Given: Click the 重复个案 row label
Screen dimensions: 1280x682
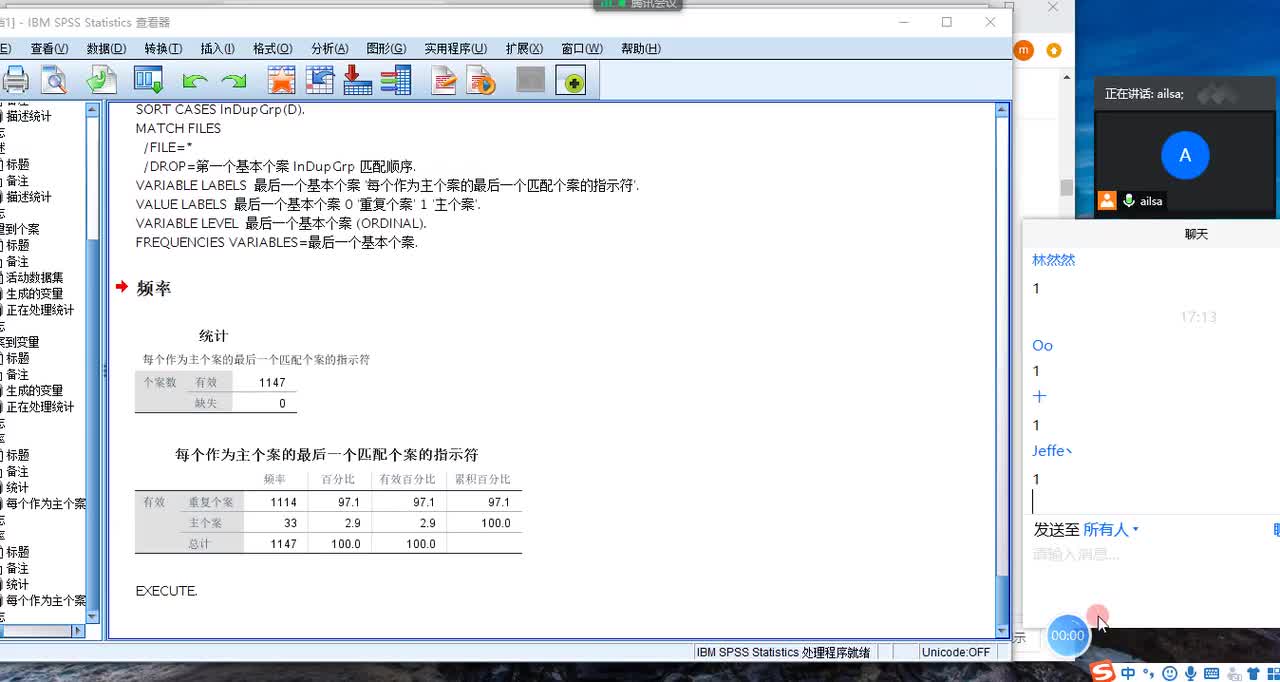Looking at the screenshot, I should click(x=210, y=502).
